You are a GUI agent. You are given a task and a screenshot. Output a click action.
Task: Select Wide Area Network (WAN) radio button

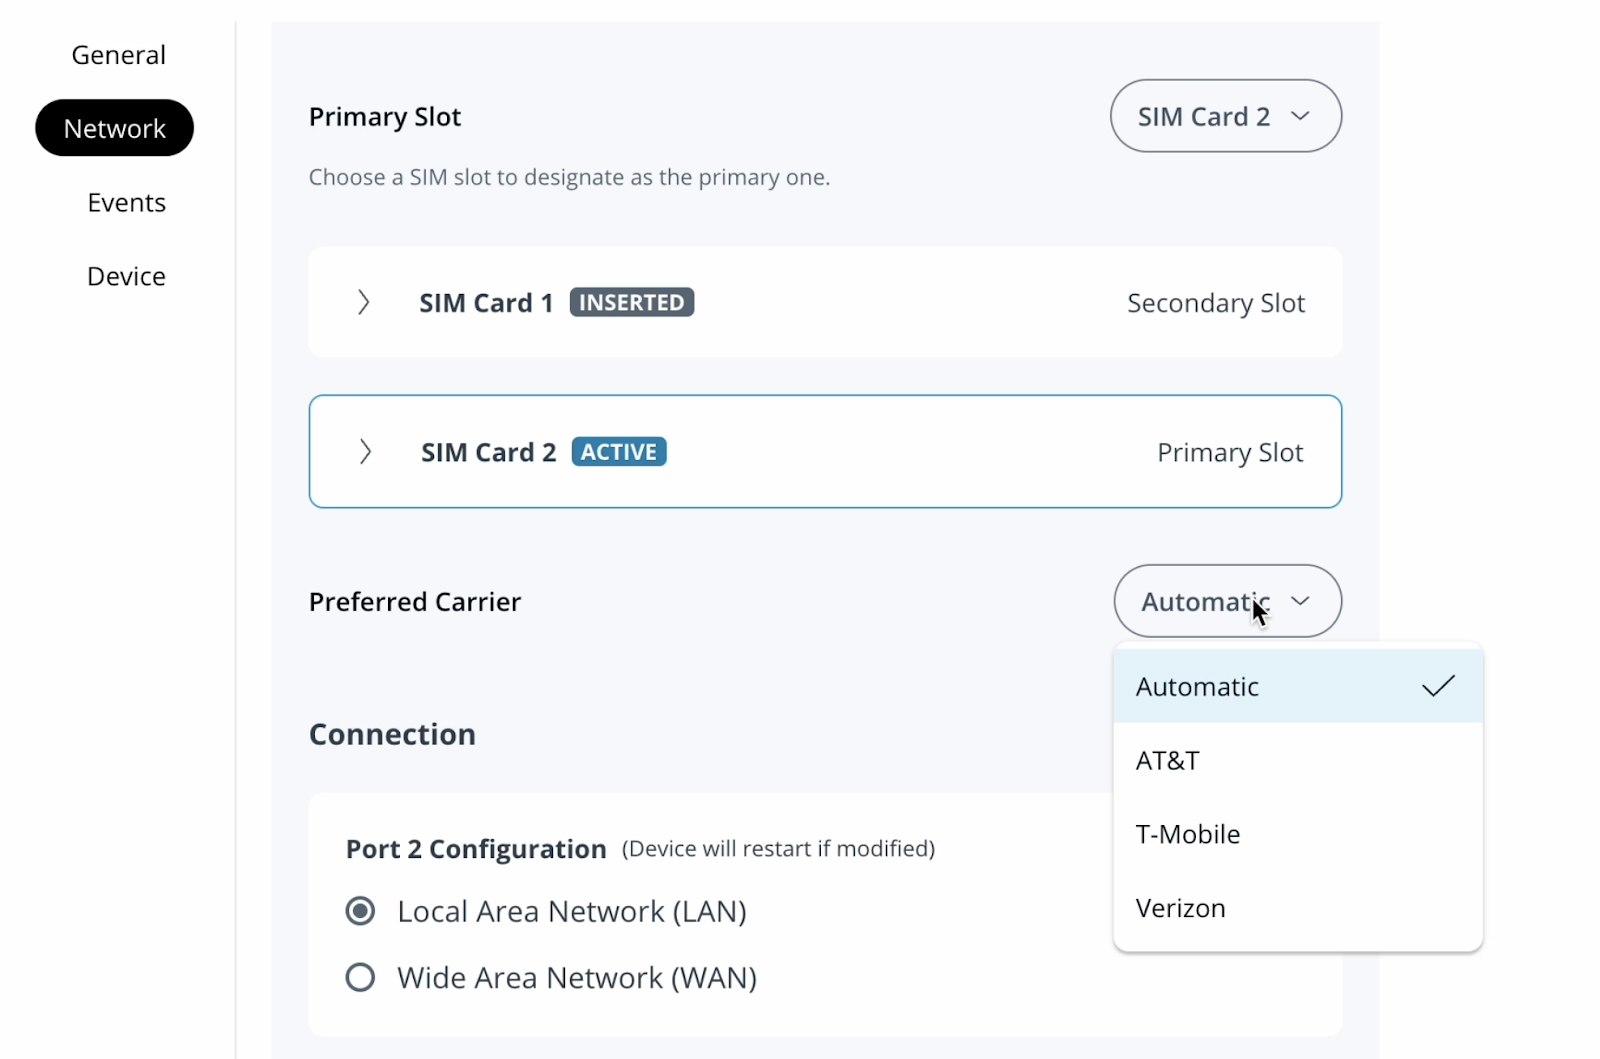click(x=360, y=977)
